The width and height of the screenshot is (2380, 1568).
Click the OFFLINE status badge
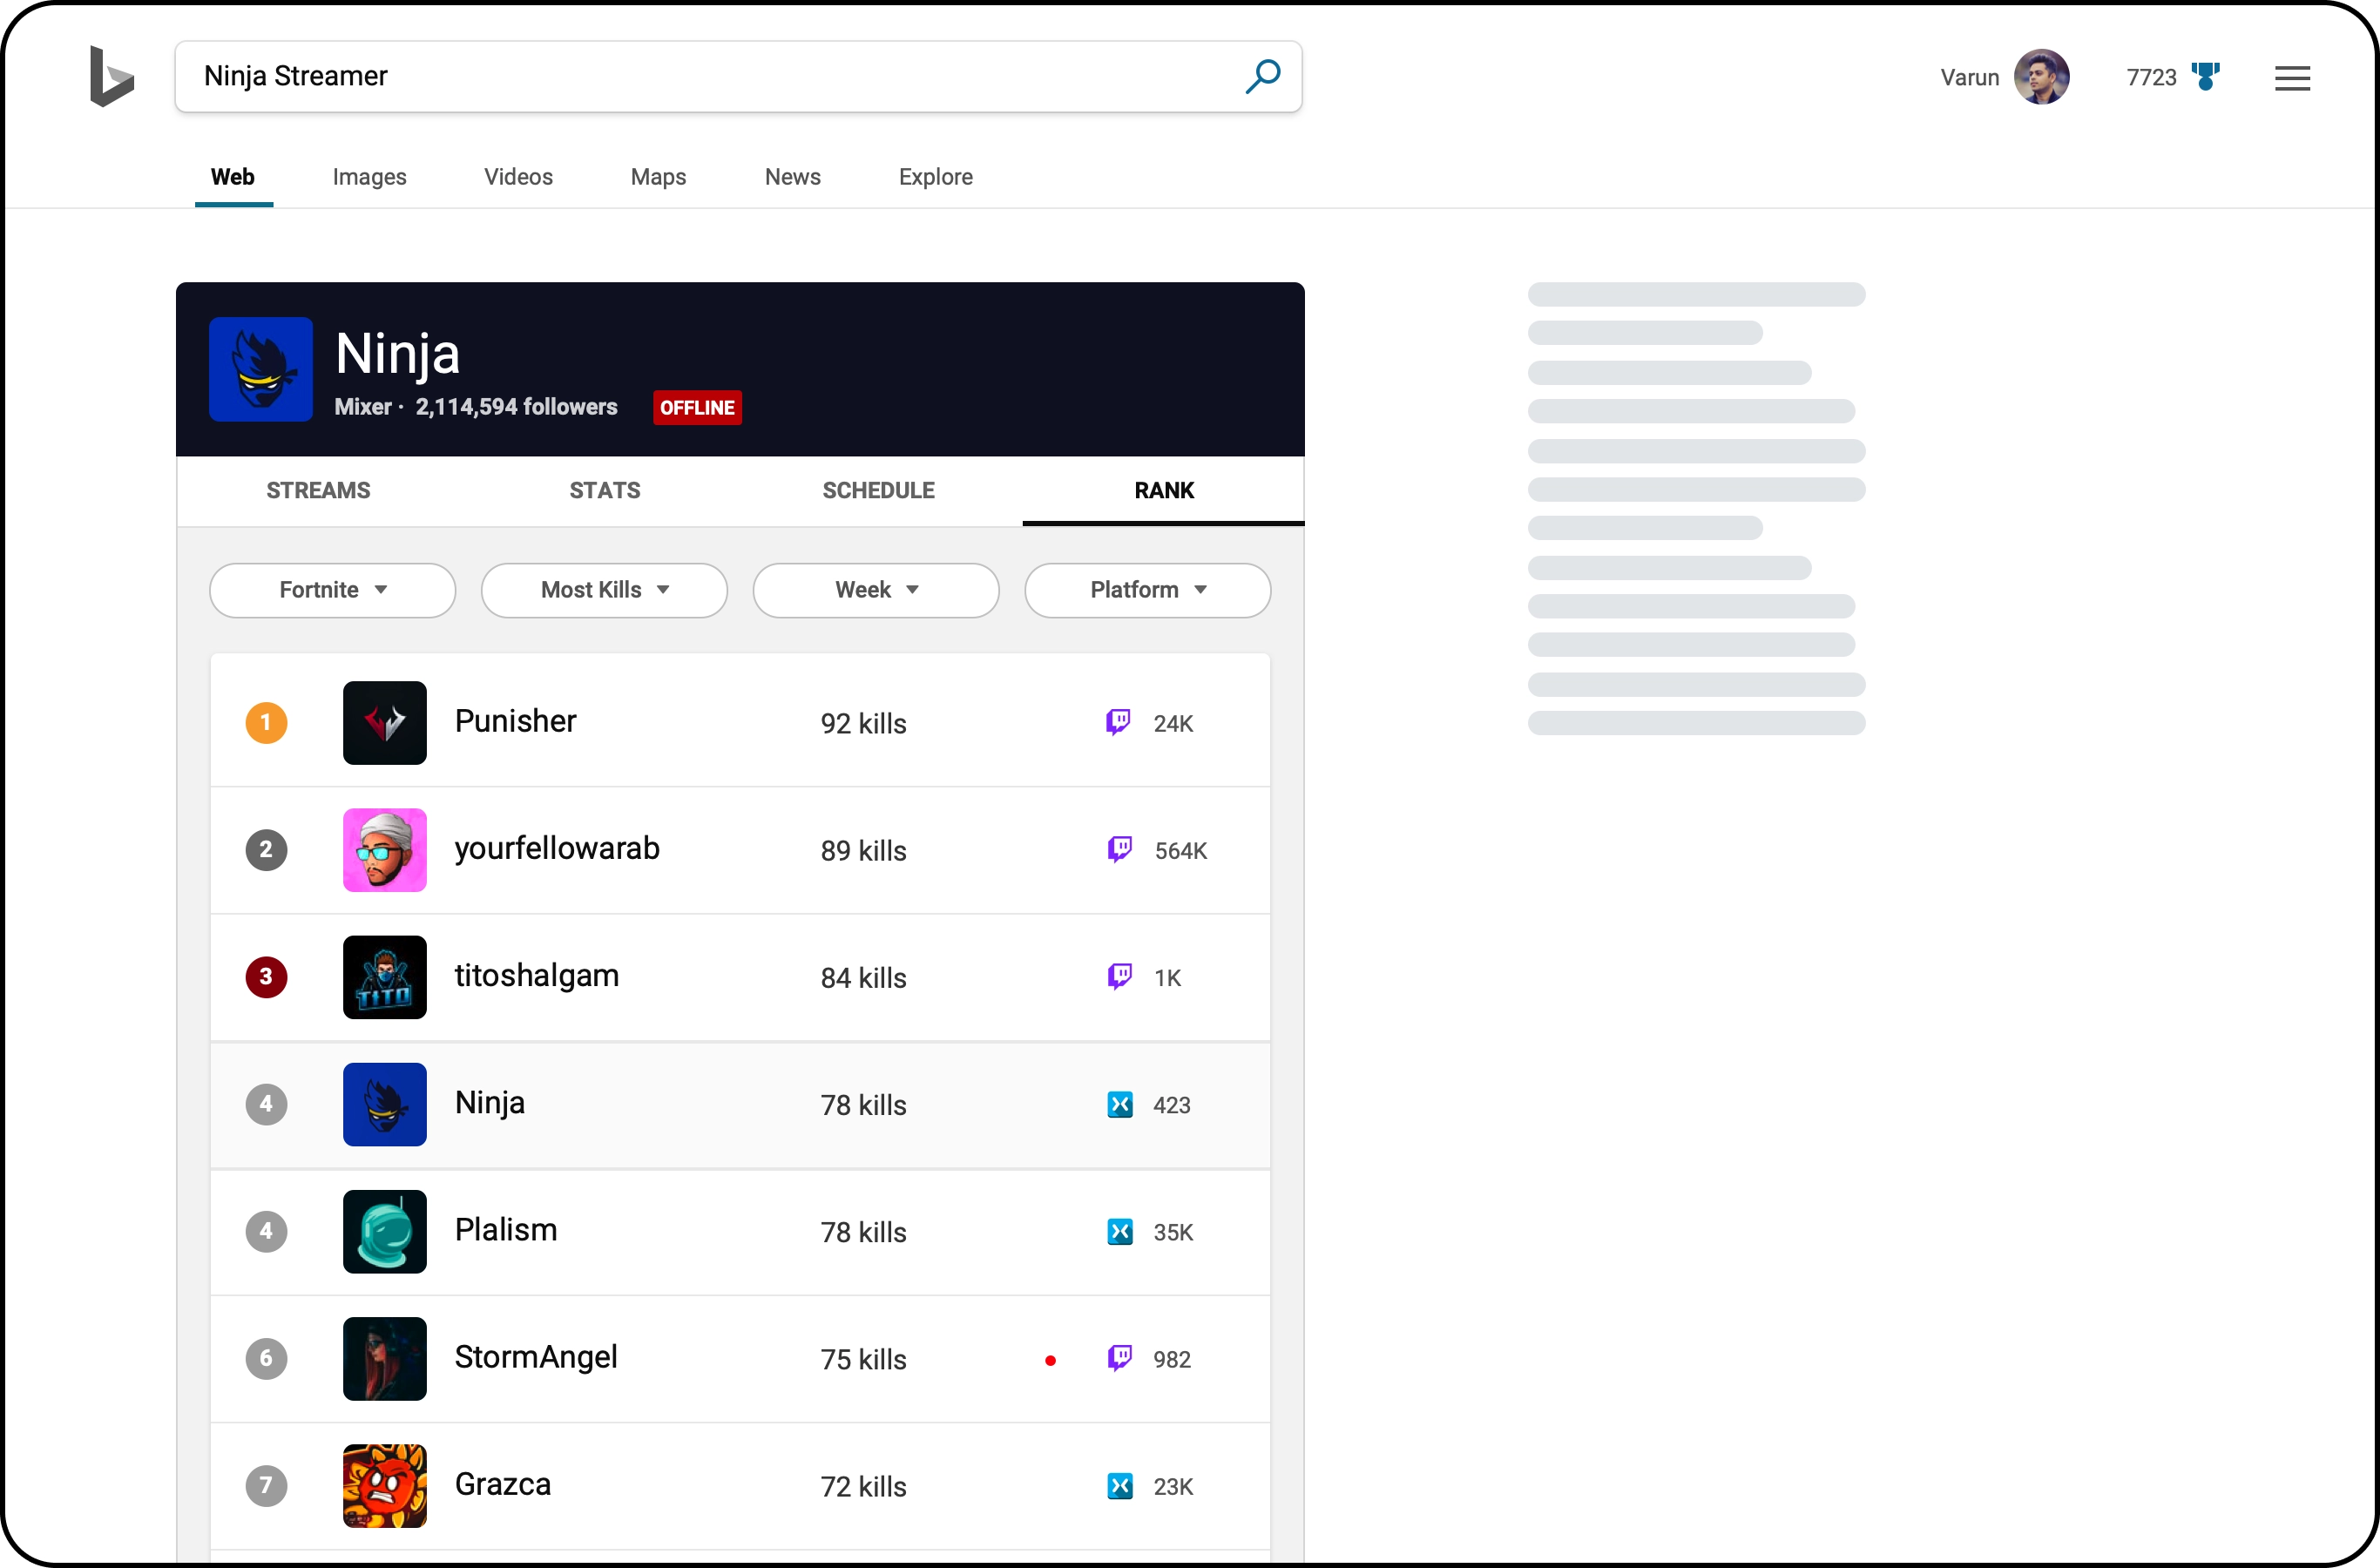[x=698, y=407]
